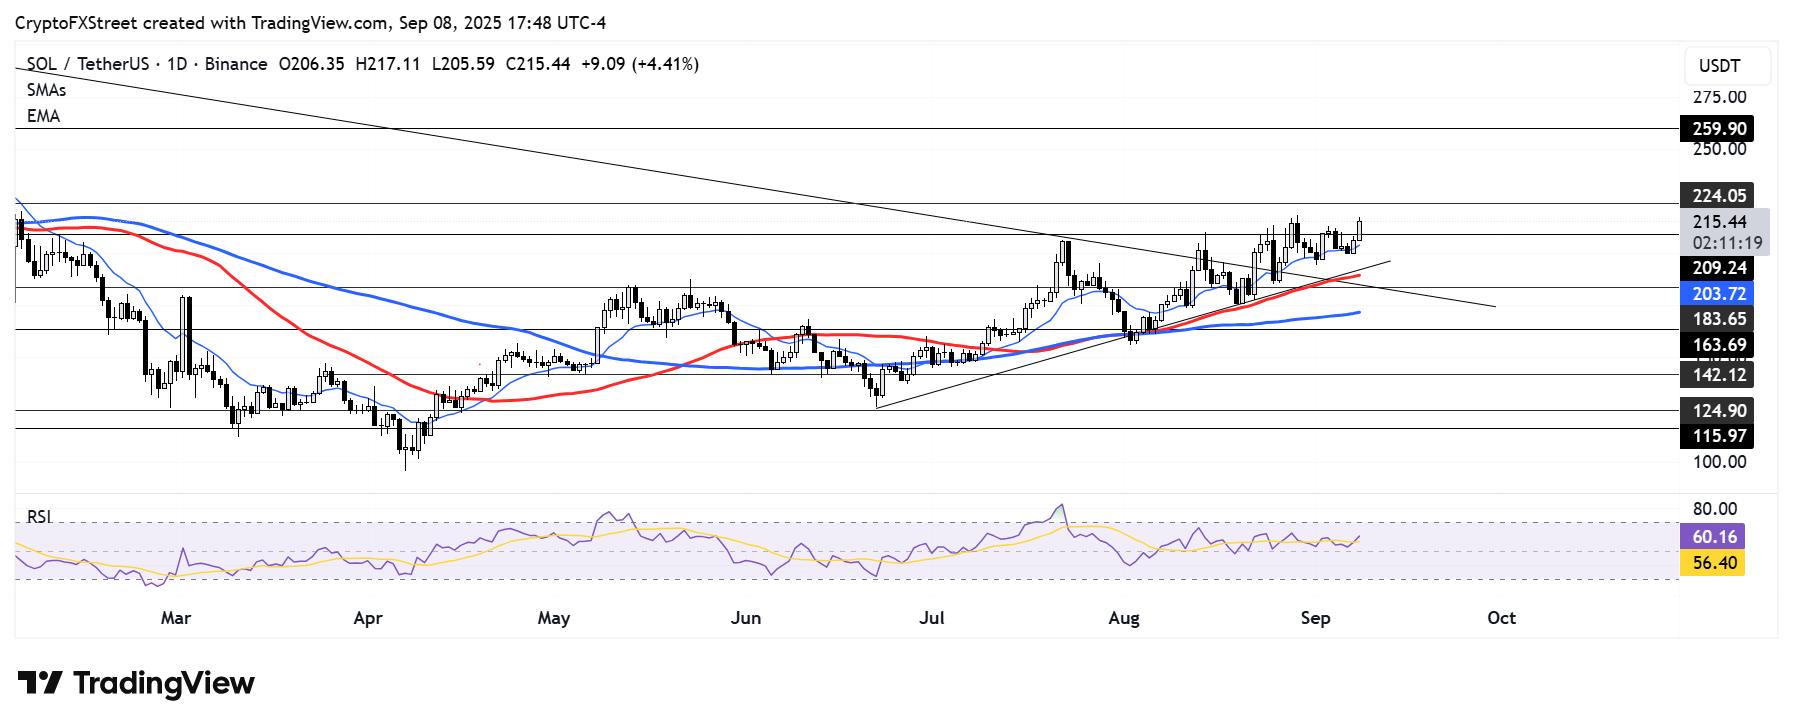This screenshot has height=728, width=1793.
Task: Select the RSI indicator label
Action: 39,517
